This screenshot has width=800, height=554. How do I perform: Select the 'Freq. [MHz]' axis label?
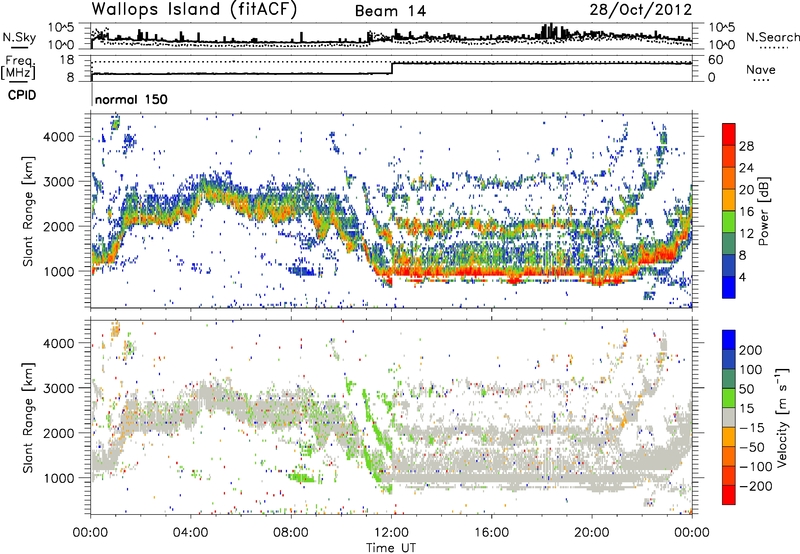(x=18, y=67)
